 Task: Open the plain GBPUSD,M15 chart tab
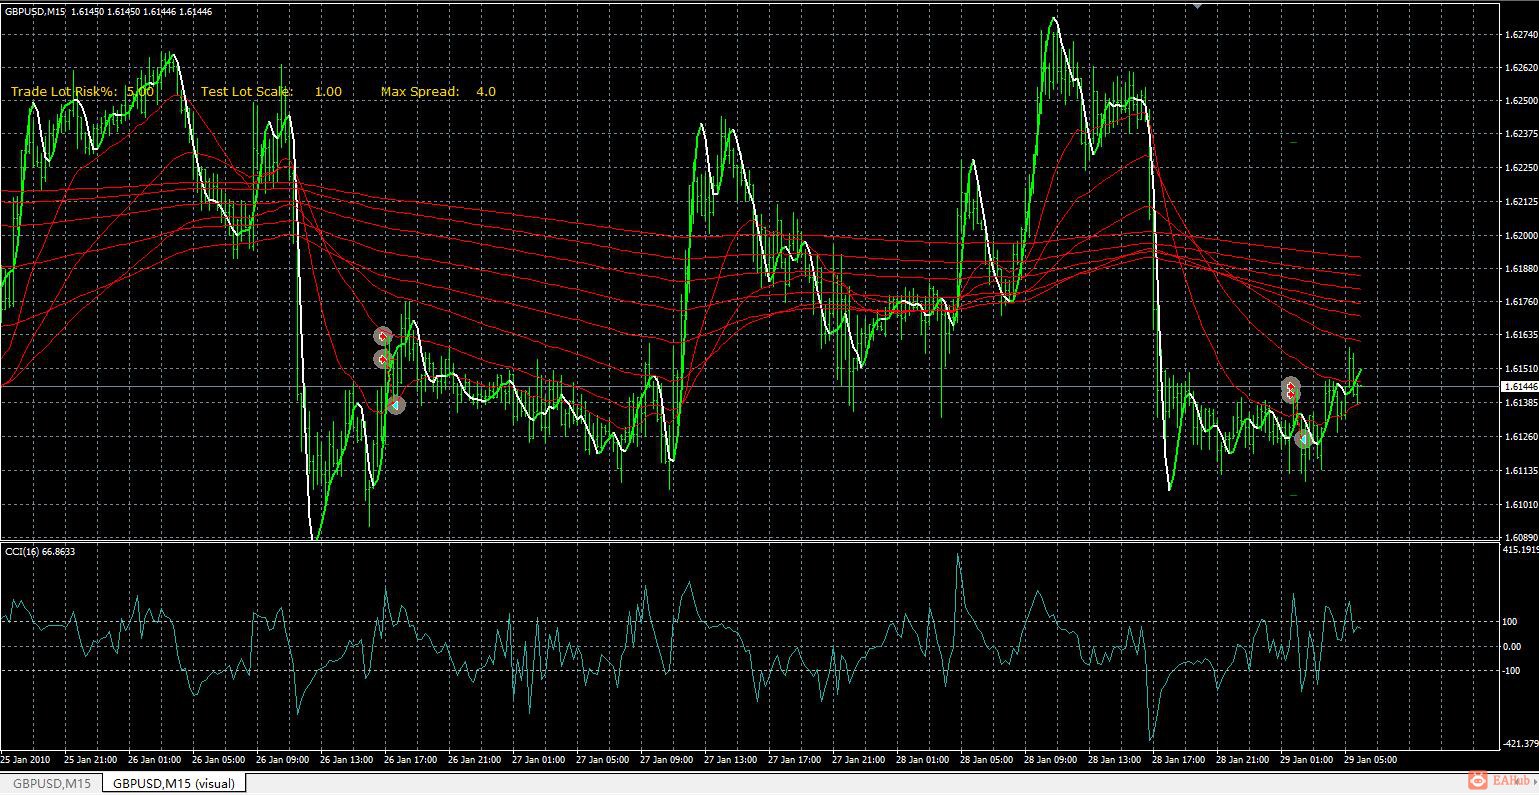point(52,783)
